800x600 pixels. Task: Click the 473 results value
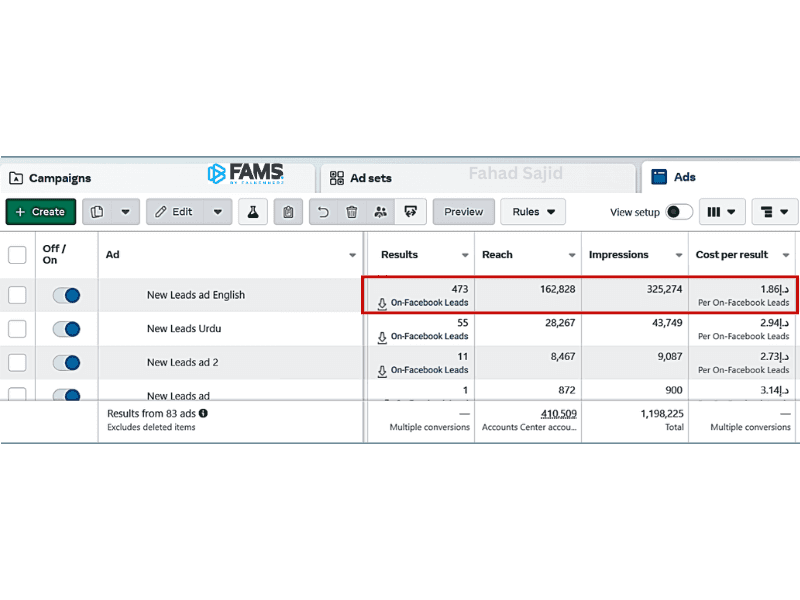click(x=460, y=289)
